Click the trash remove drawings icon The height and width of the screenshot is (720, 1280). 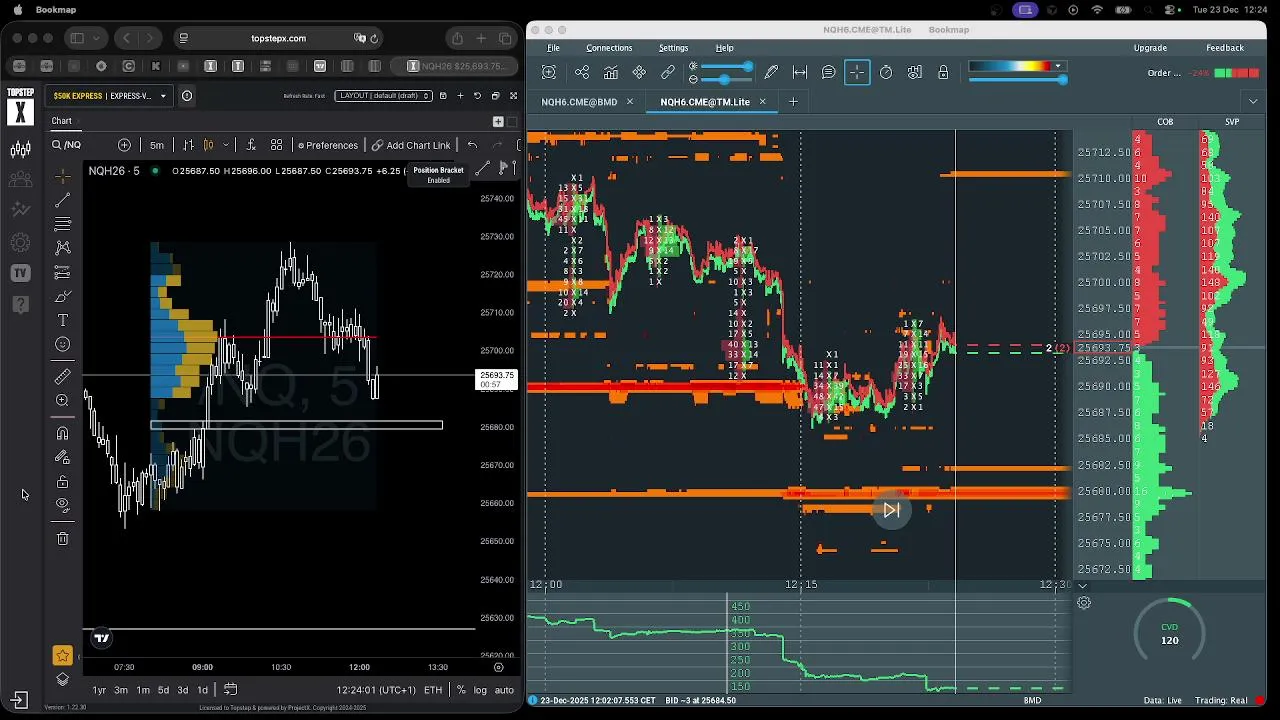62,538
